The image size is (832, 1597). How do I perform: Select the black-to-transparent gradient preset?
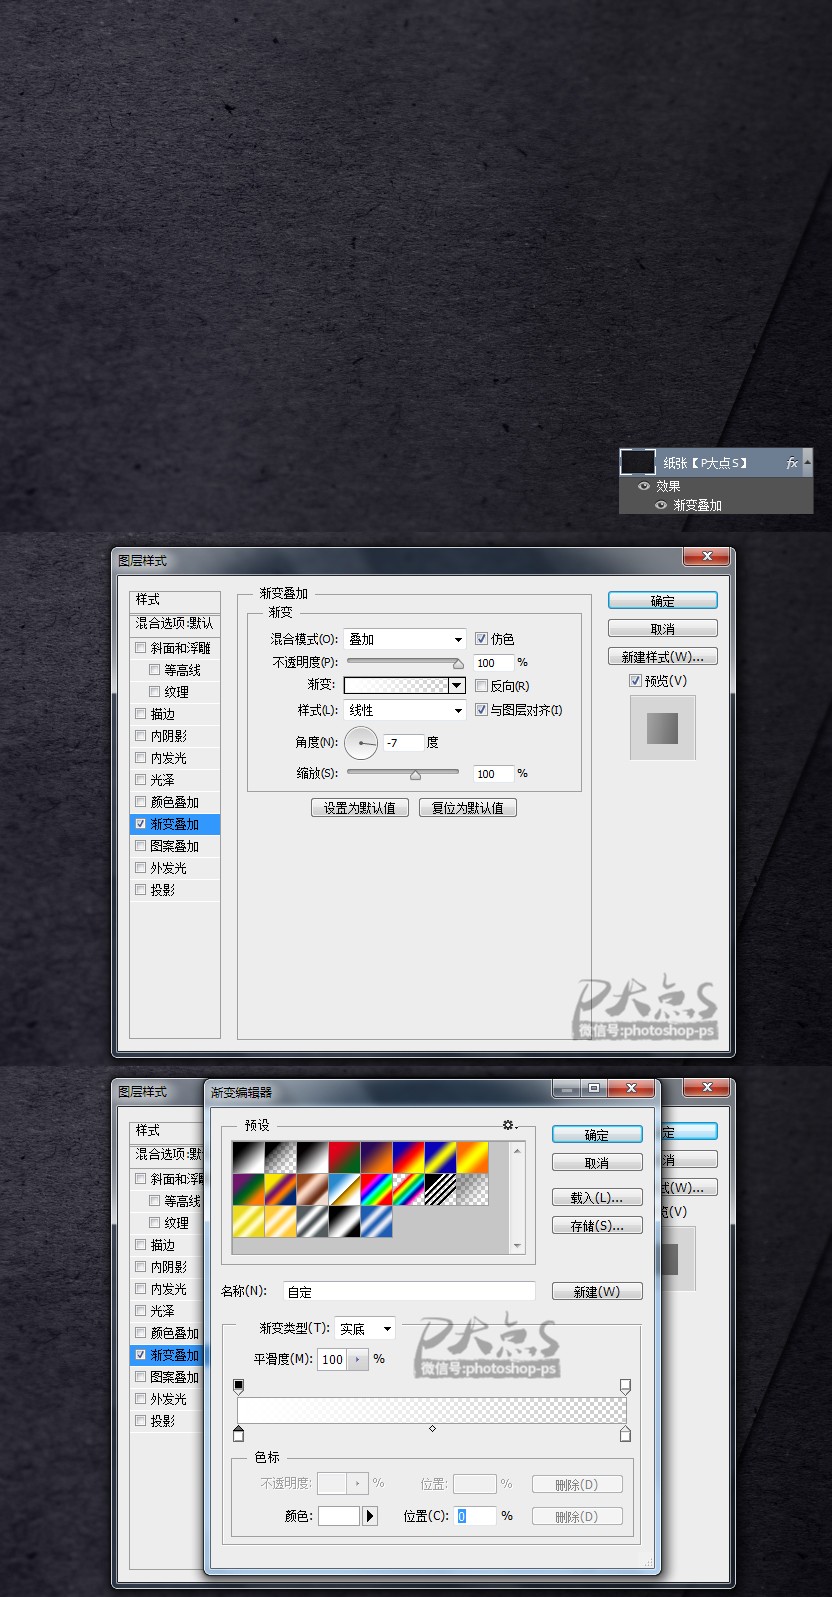click(x=281, y=1157)
